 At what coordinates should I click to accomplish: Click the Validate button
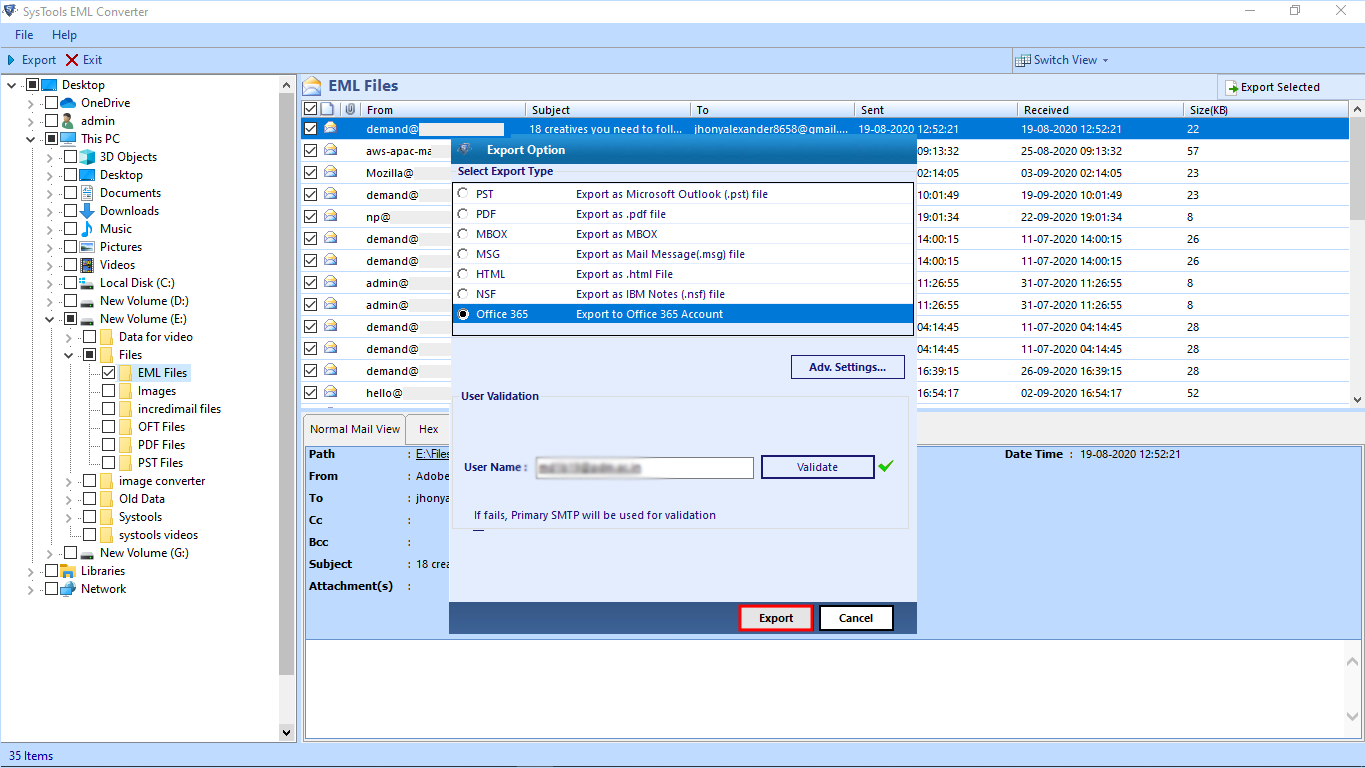coord(817,467)
